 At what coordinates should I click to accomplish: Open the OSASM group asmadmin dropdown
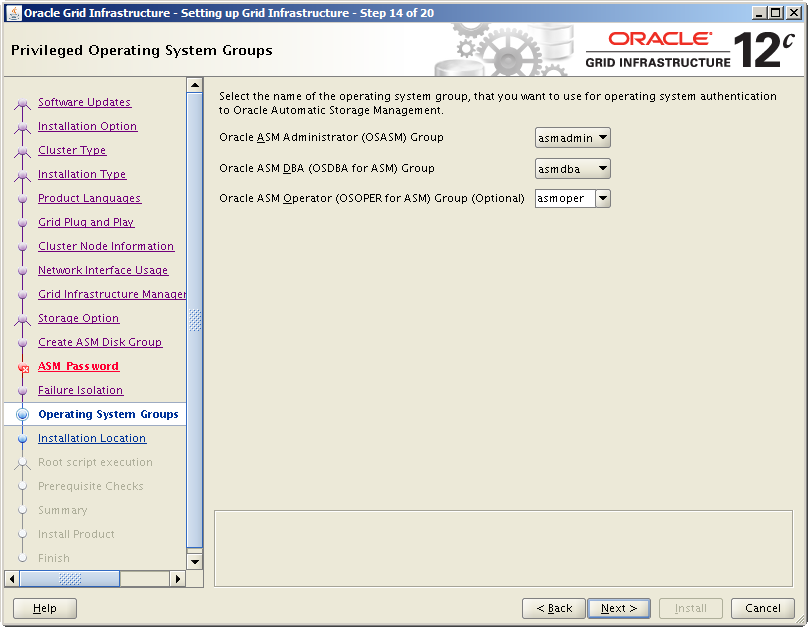[573, 138]
